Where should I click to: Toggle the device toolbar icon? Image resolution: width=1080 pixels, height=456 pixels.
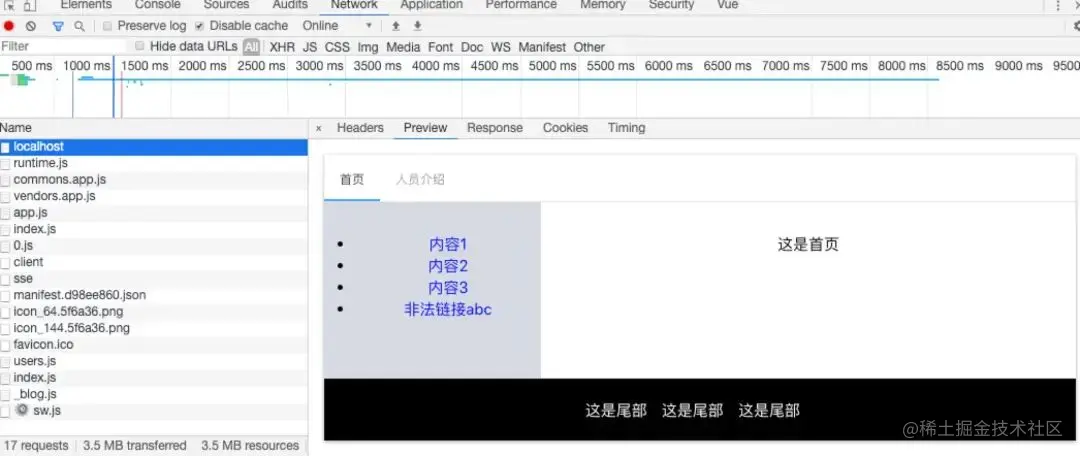point(30,6)
